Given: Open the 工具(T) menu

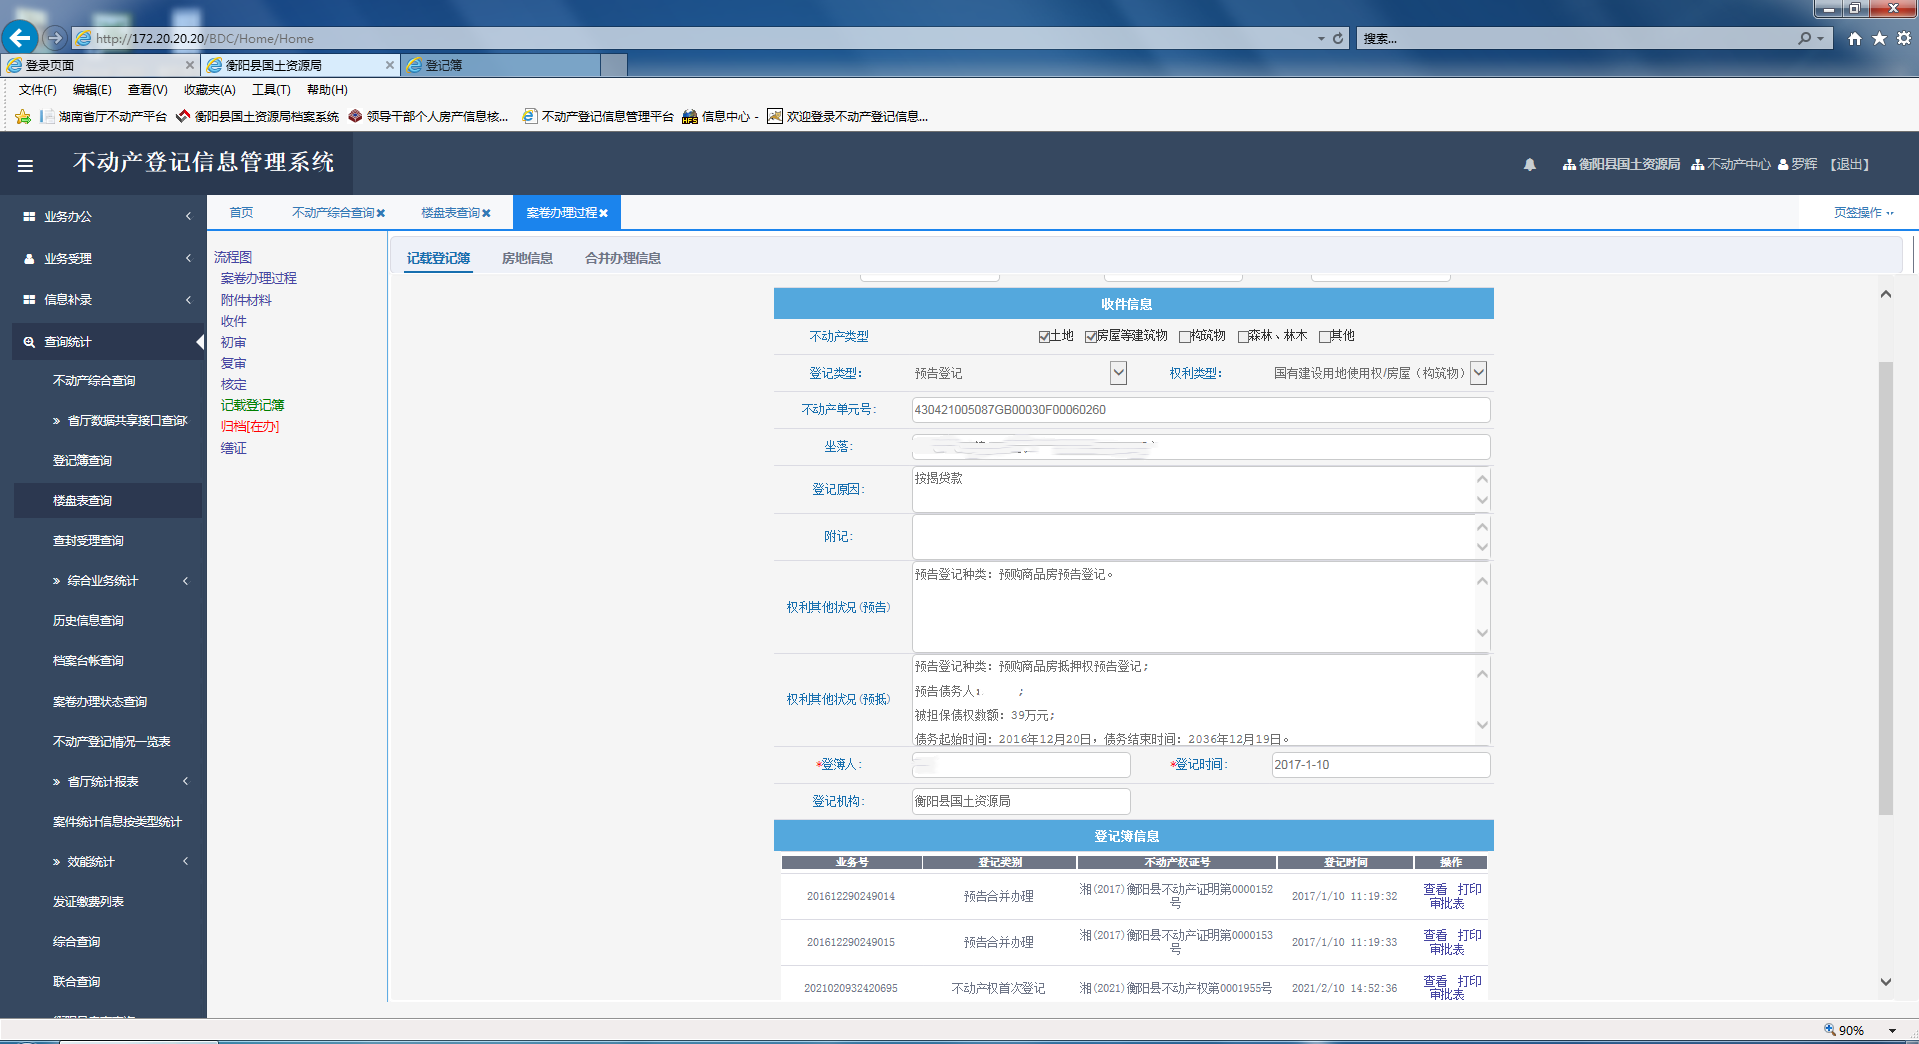Looking at the screenshot, I should 271,90.
